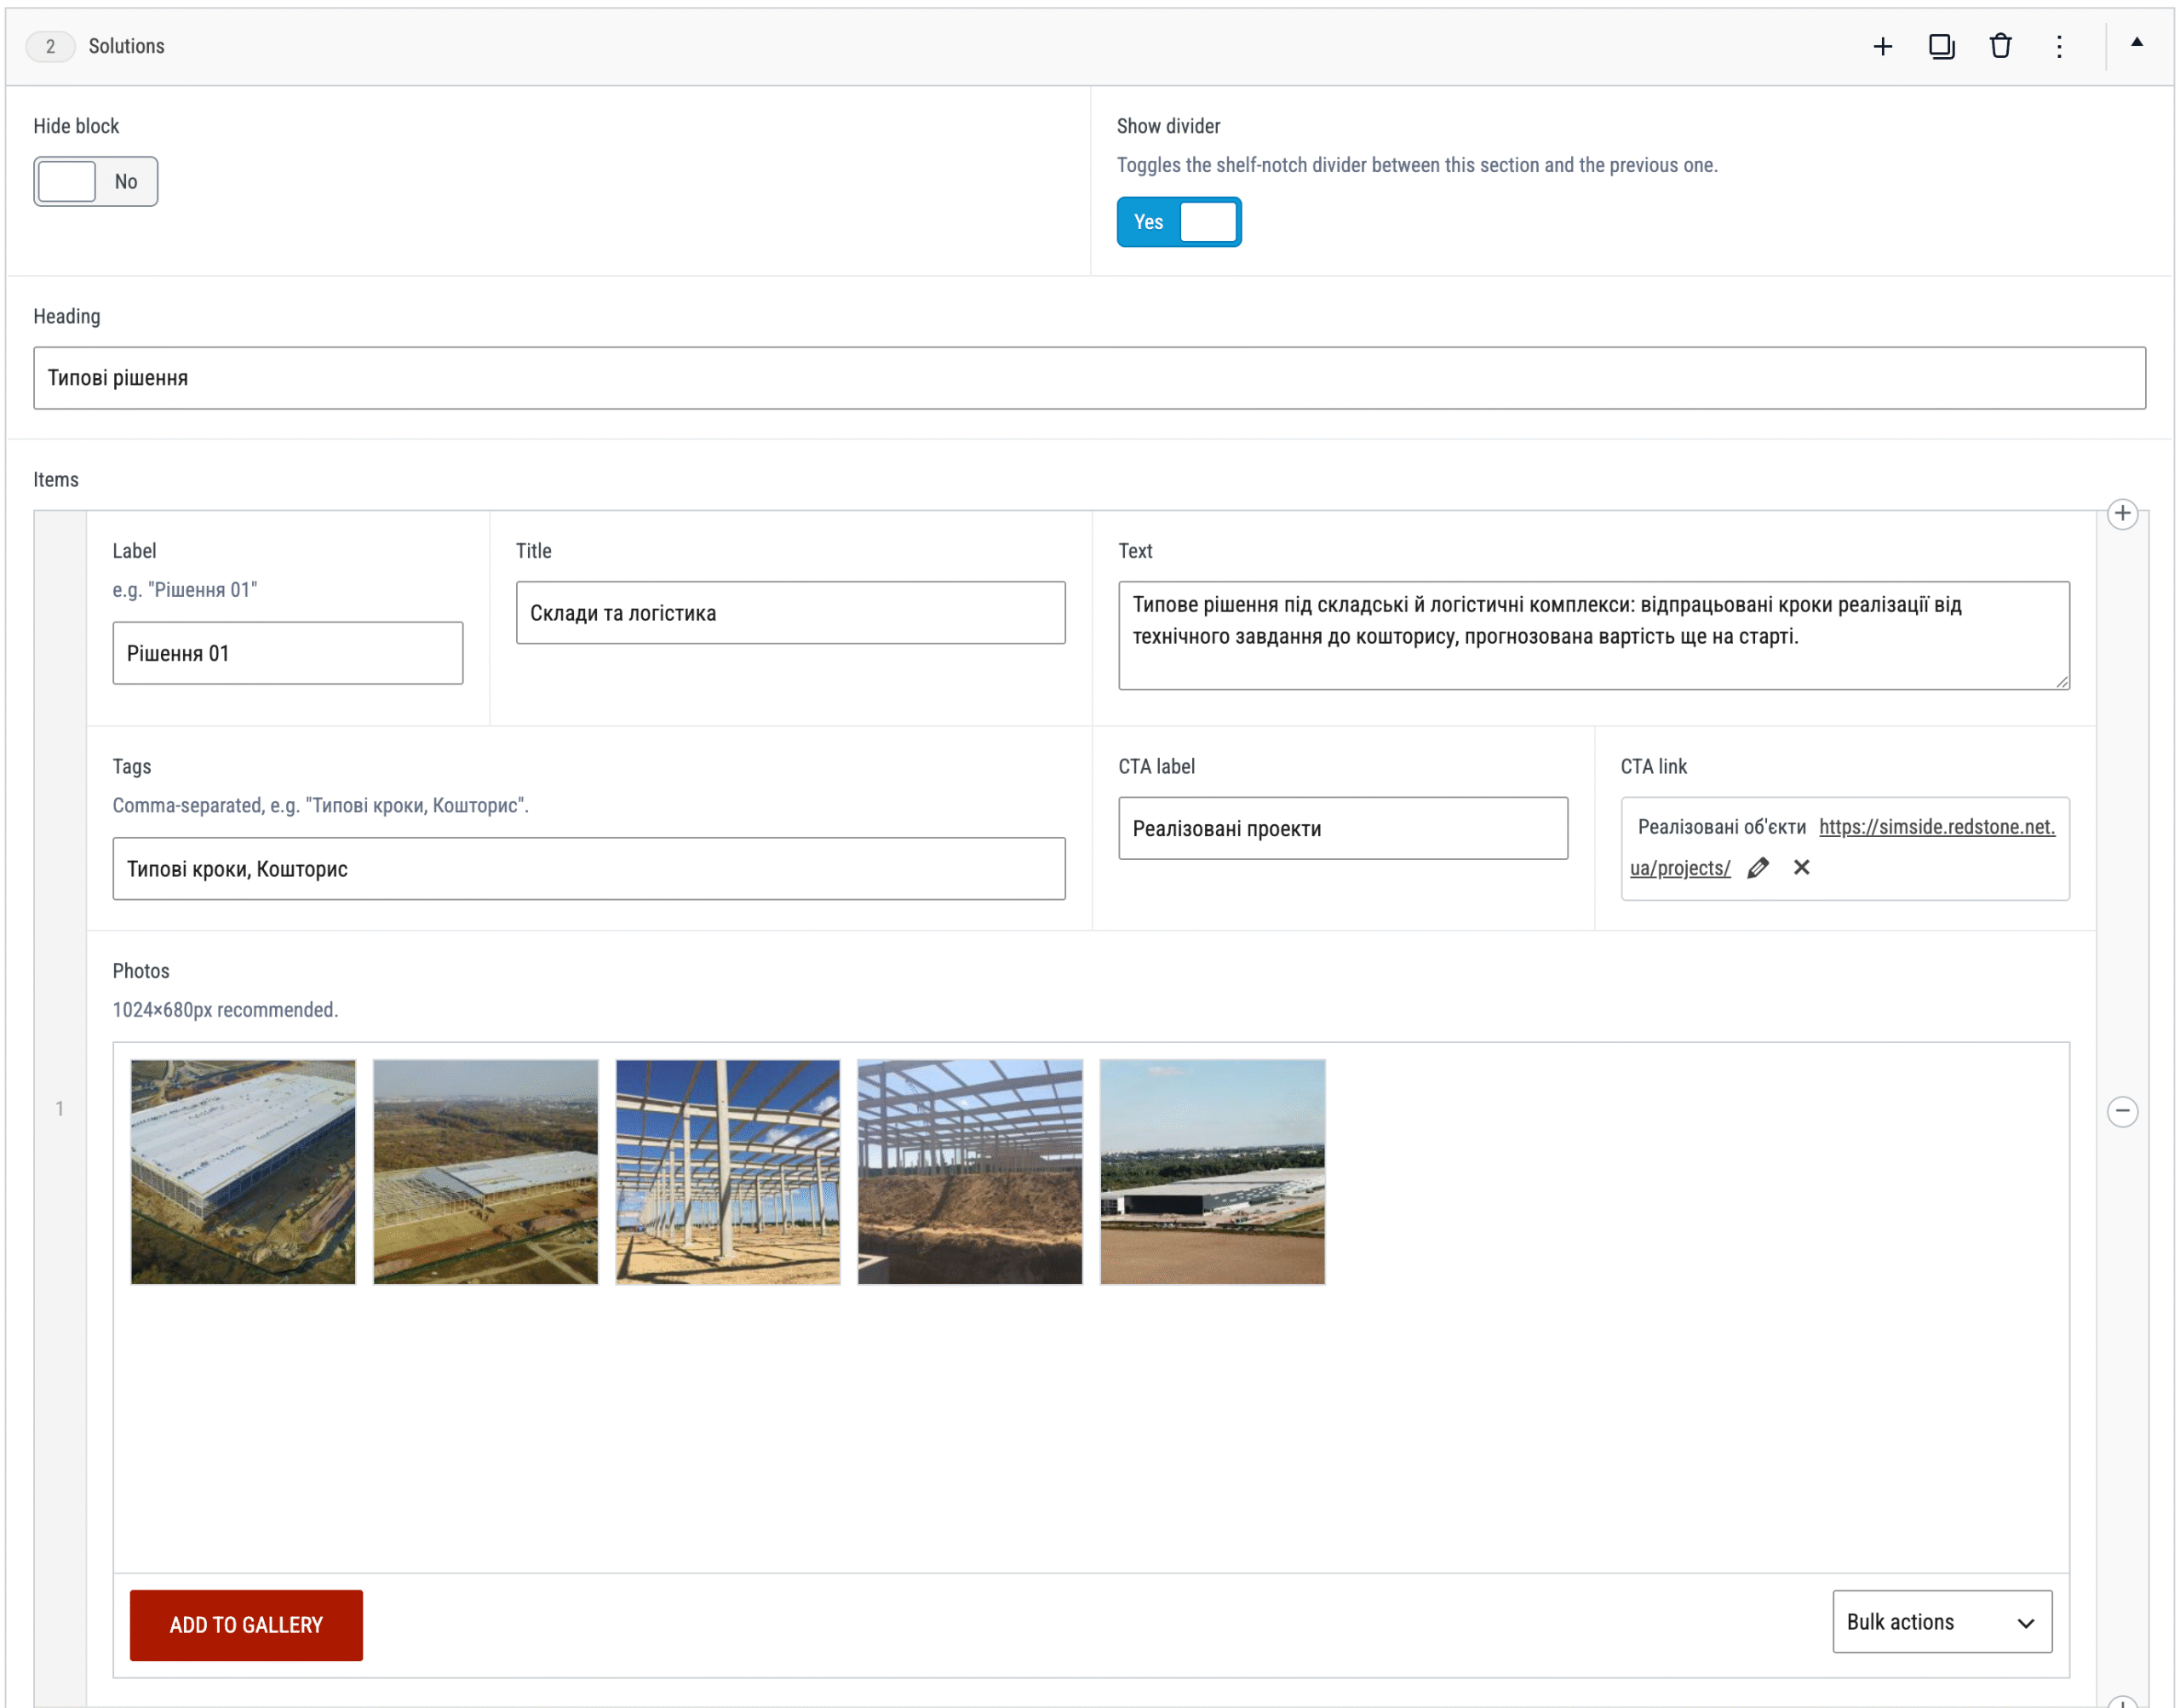2180x1708 pixels.
Task: Select the first warehouse aerial photo thumbnail
Action: pyautogui.click(x=243, y=1172)
